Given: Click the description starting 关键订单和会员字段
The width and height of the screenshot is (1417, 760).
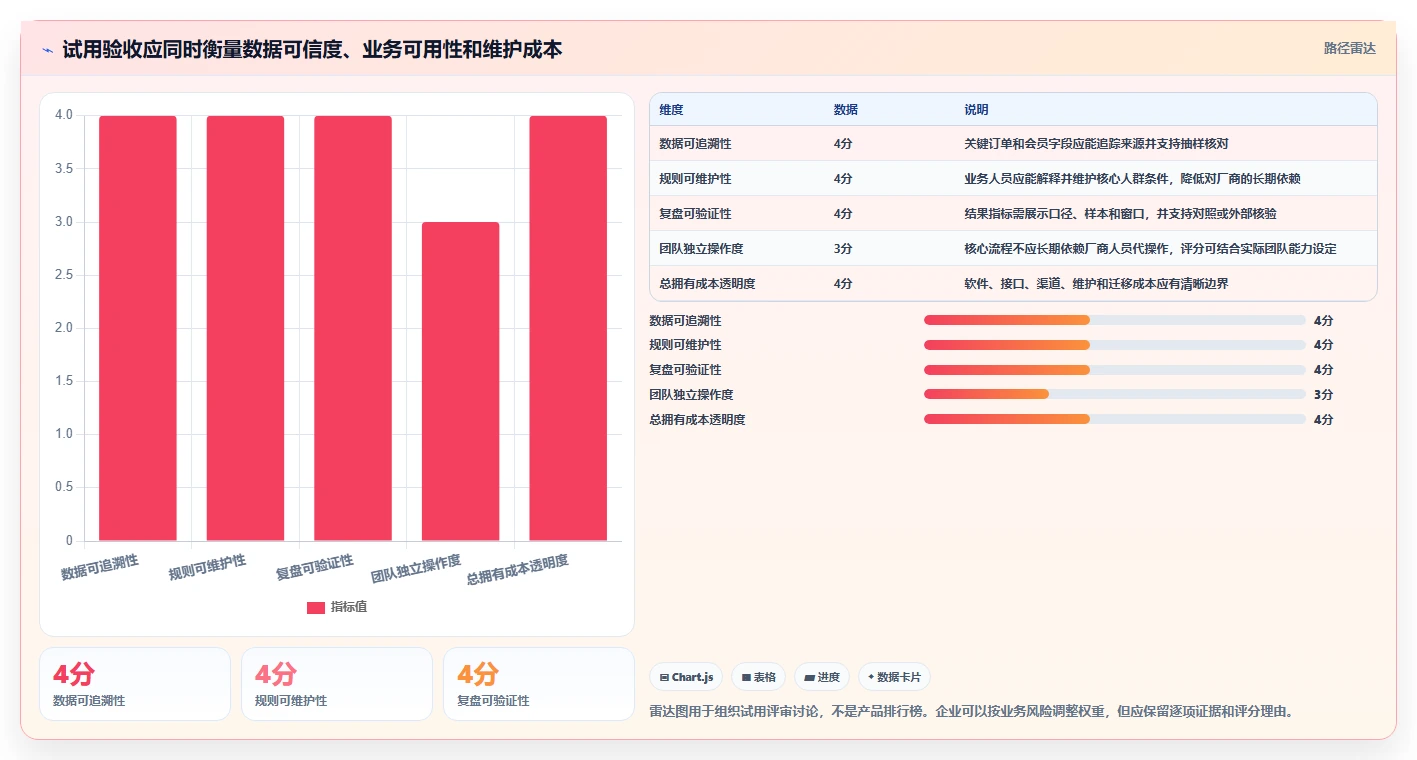Looking at the screenshot, I should (1096, 144).
